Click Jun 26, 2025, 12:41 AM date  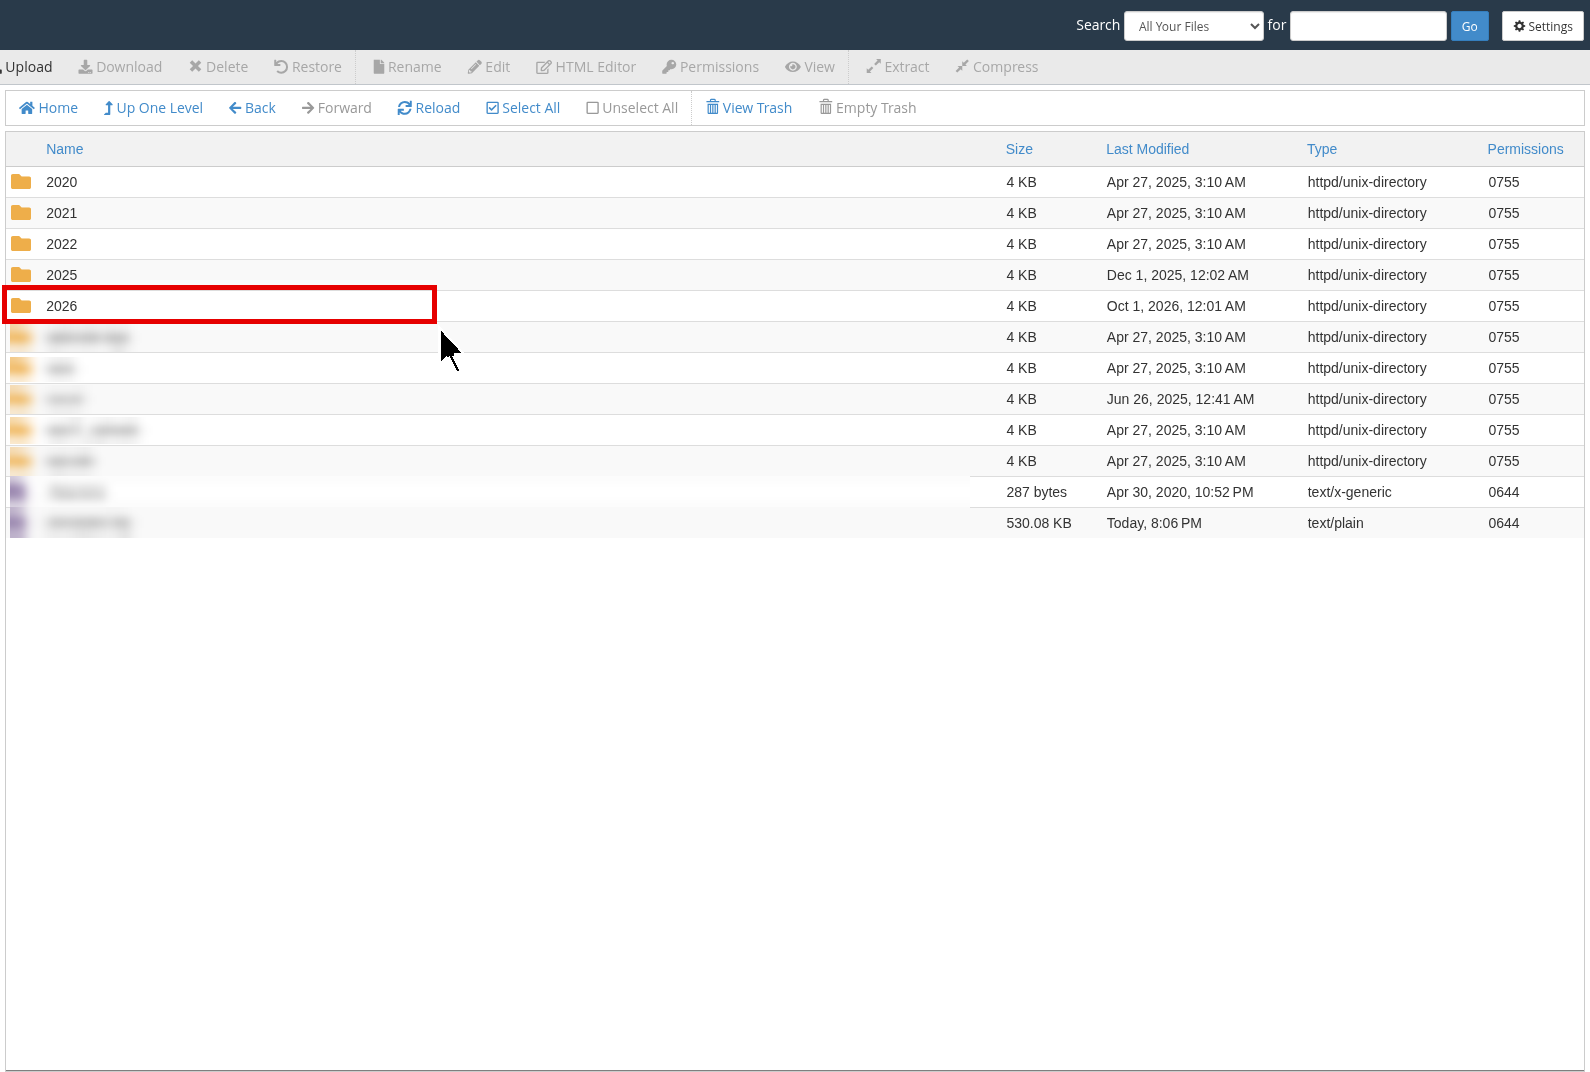click(1180, 399)
